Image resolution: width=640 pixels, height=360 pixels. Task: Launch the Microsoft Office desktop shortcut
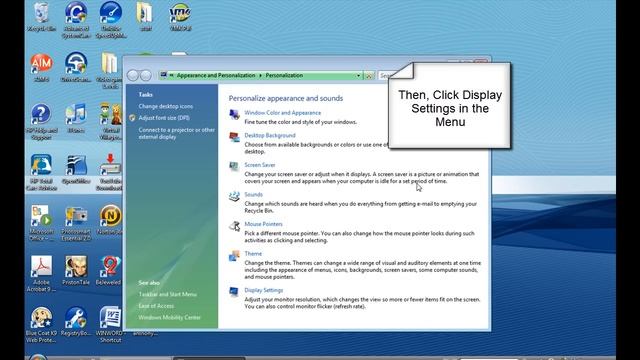(41, 216)
